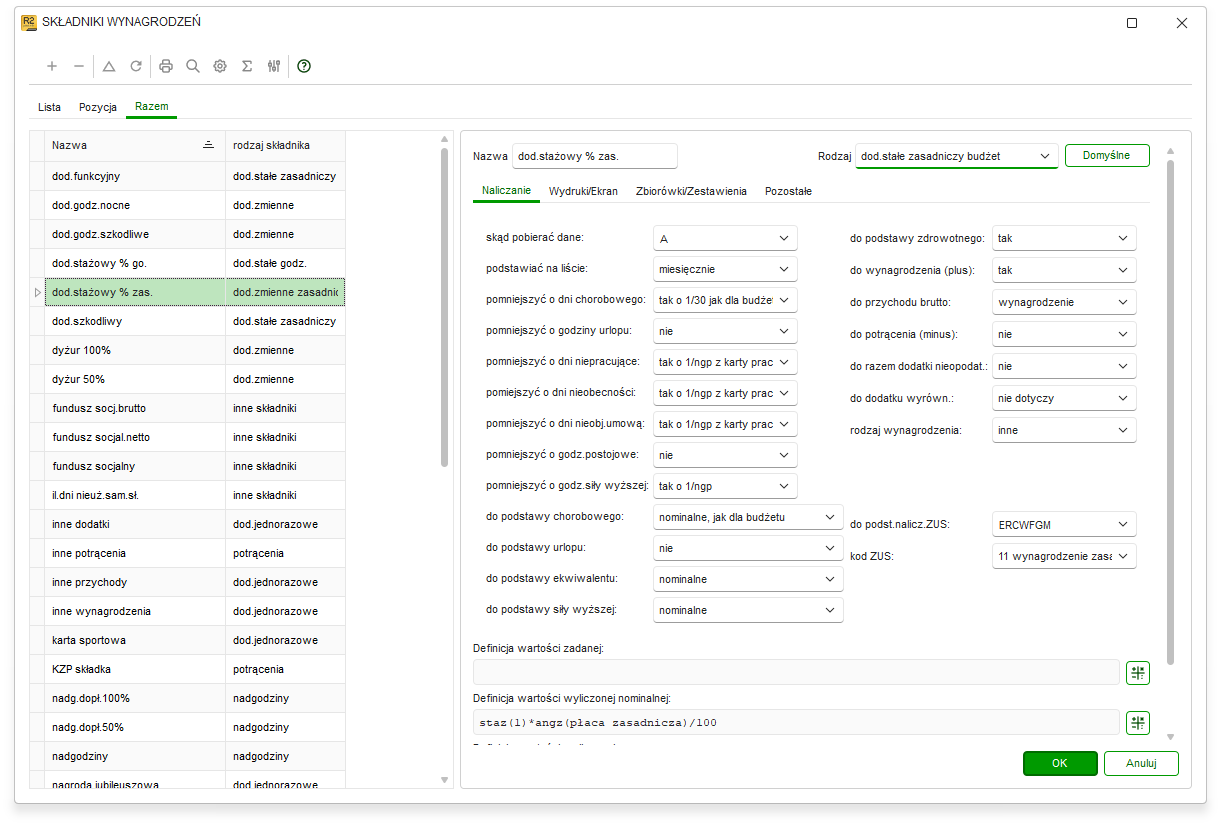Open formula editor for wartości zadanej
Image resolution: width=1228 pixels, height=828 pixels.
click(x=1138, y=672)
